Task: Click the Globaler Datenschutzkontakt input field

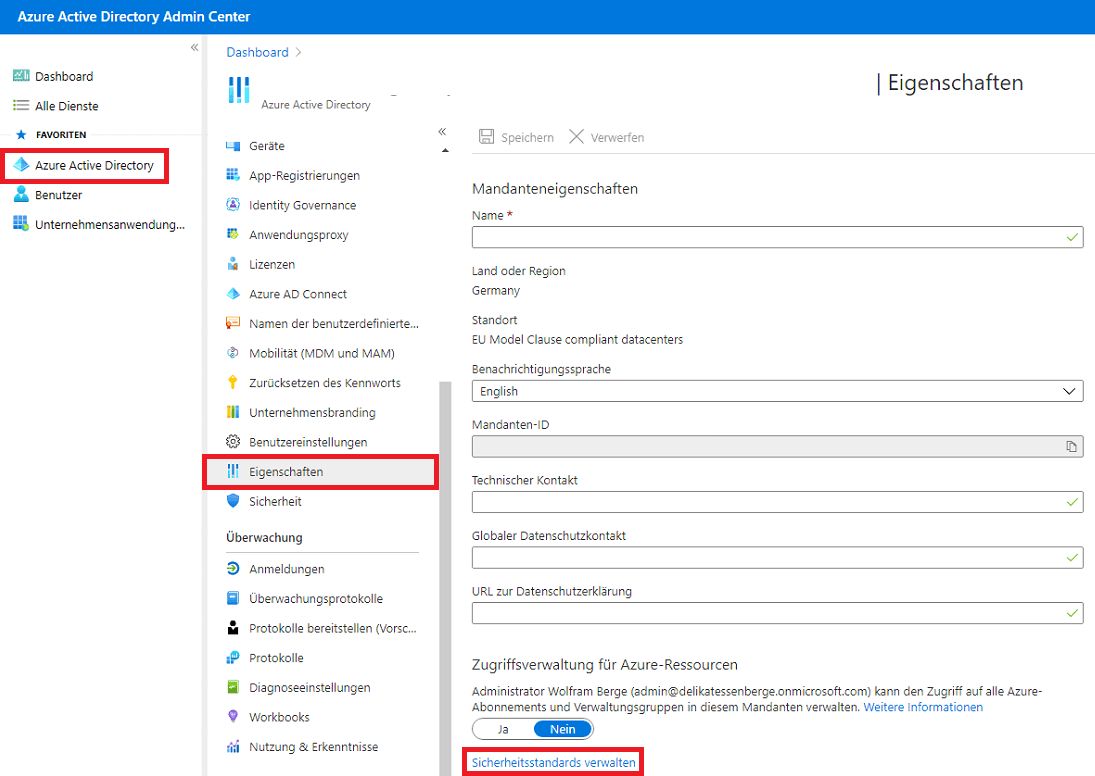Action: [x=777, y=557]
